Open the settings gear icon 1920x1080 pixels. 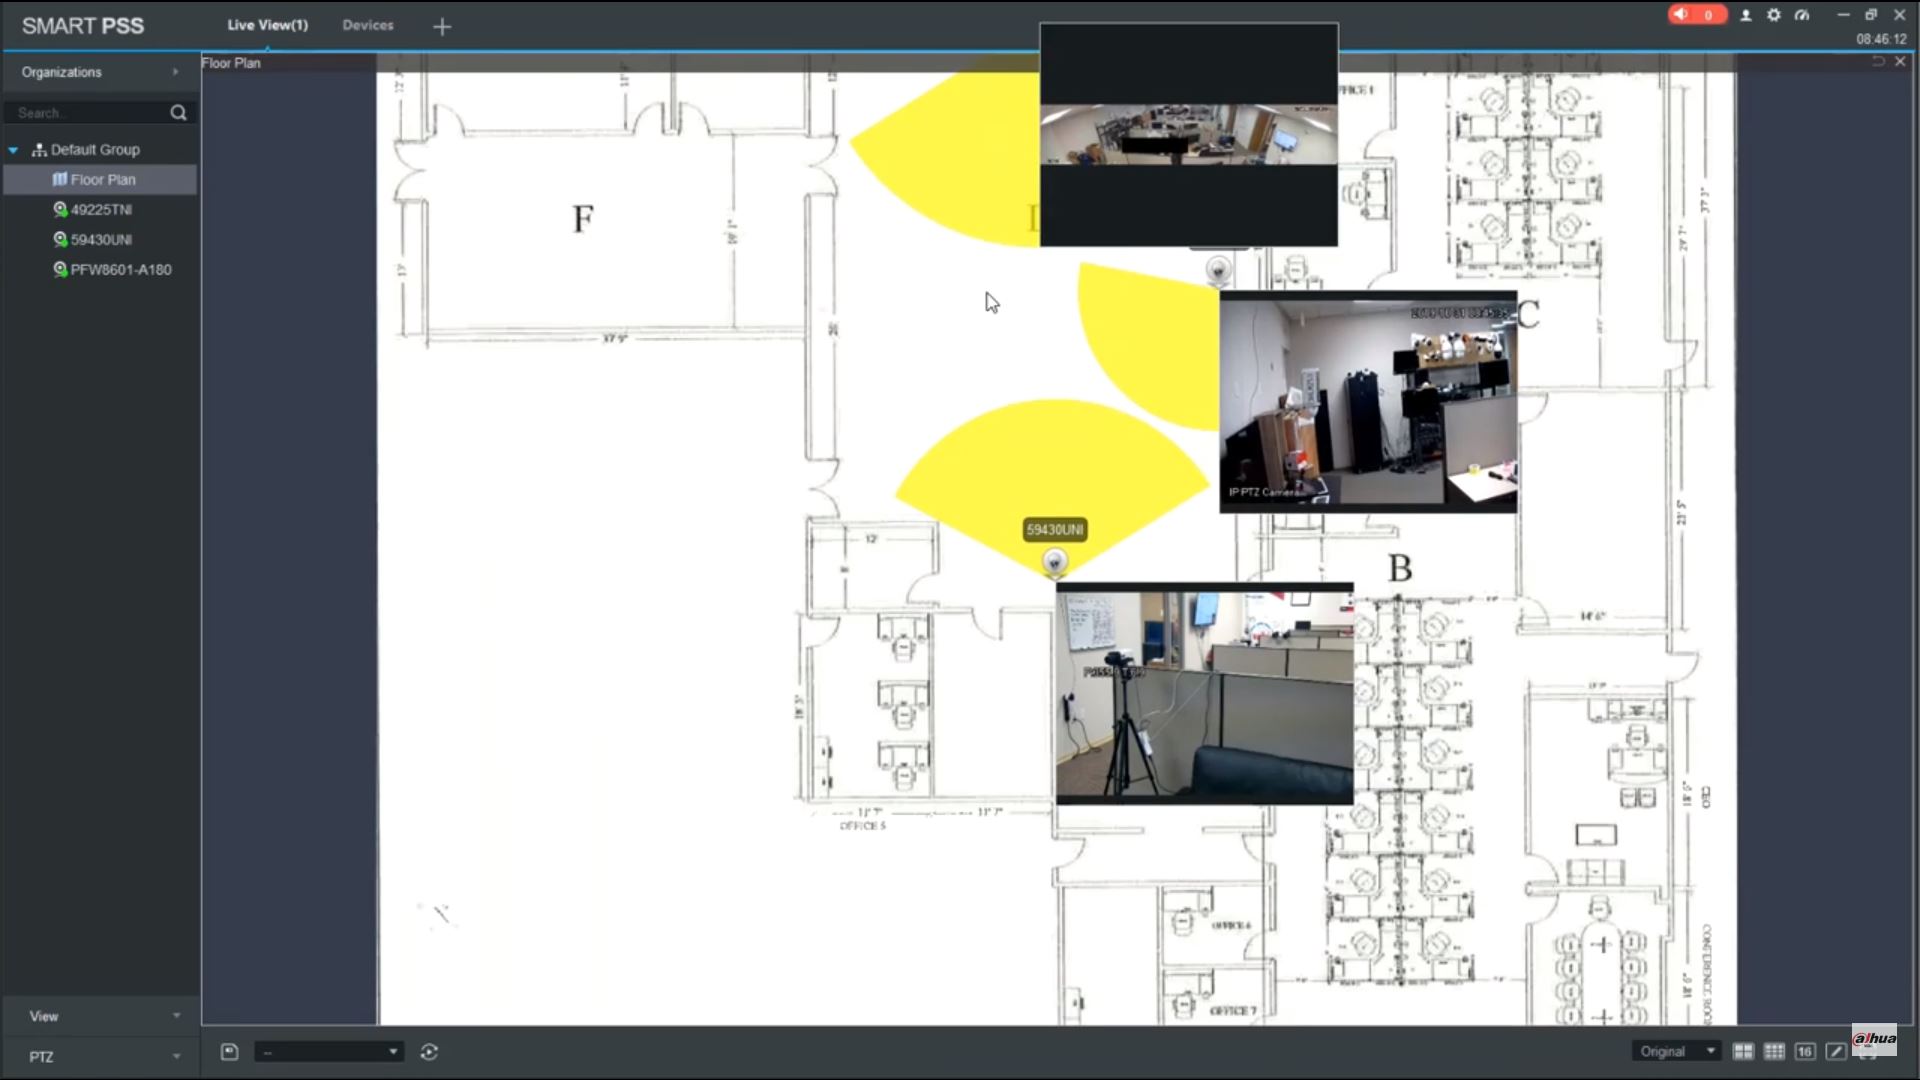click(x=1774, y=15)
